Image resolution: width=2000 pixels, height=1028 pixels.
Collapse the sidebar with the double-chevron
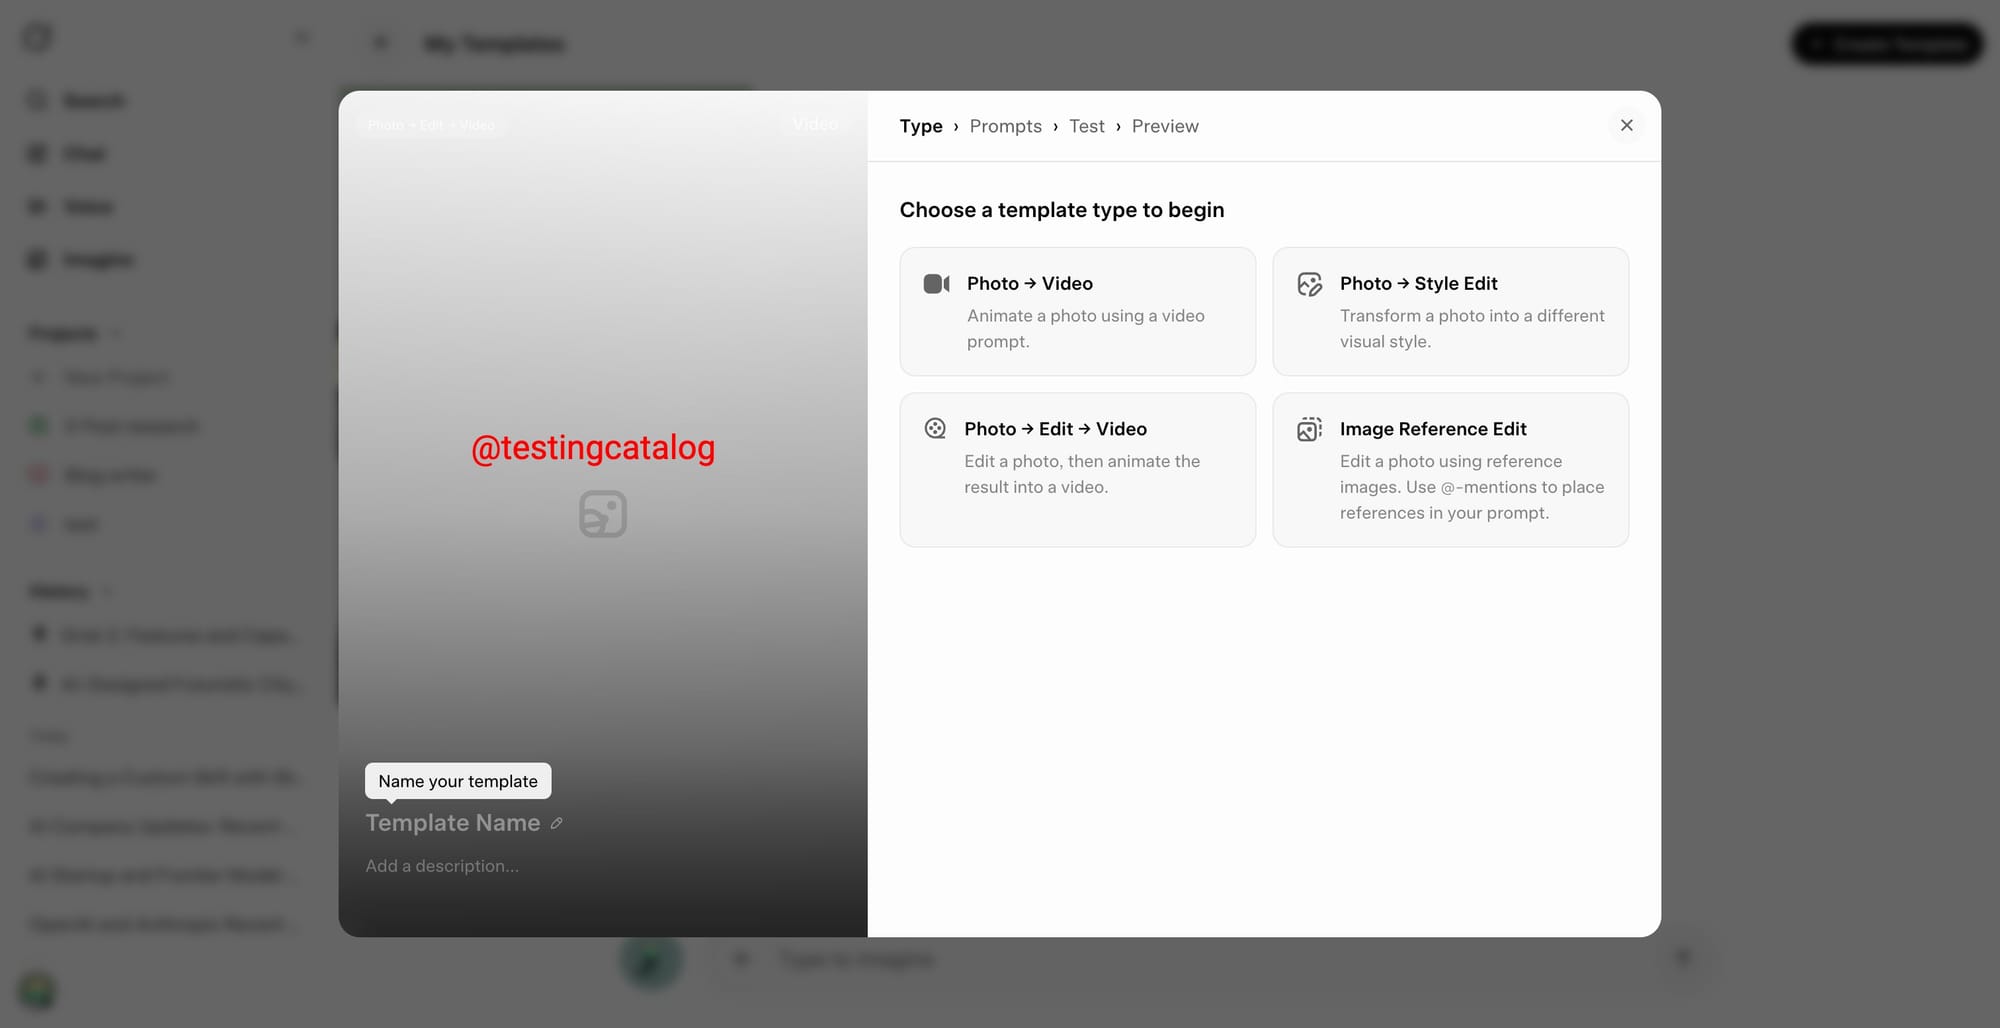pyautogui.click(x=301, y=36)
